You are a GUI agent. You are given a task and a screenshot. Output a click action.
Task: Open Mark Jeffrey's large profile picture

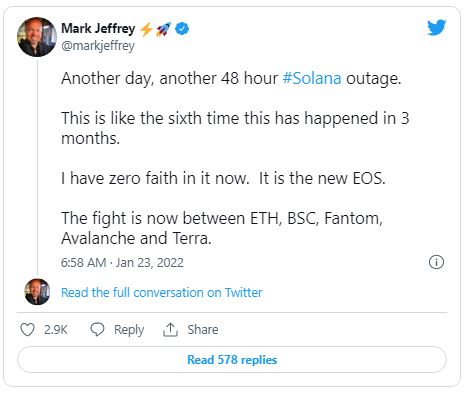(x=37, y=37)
